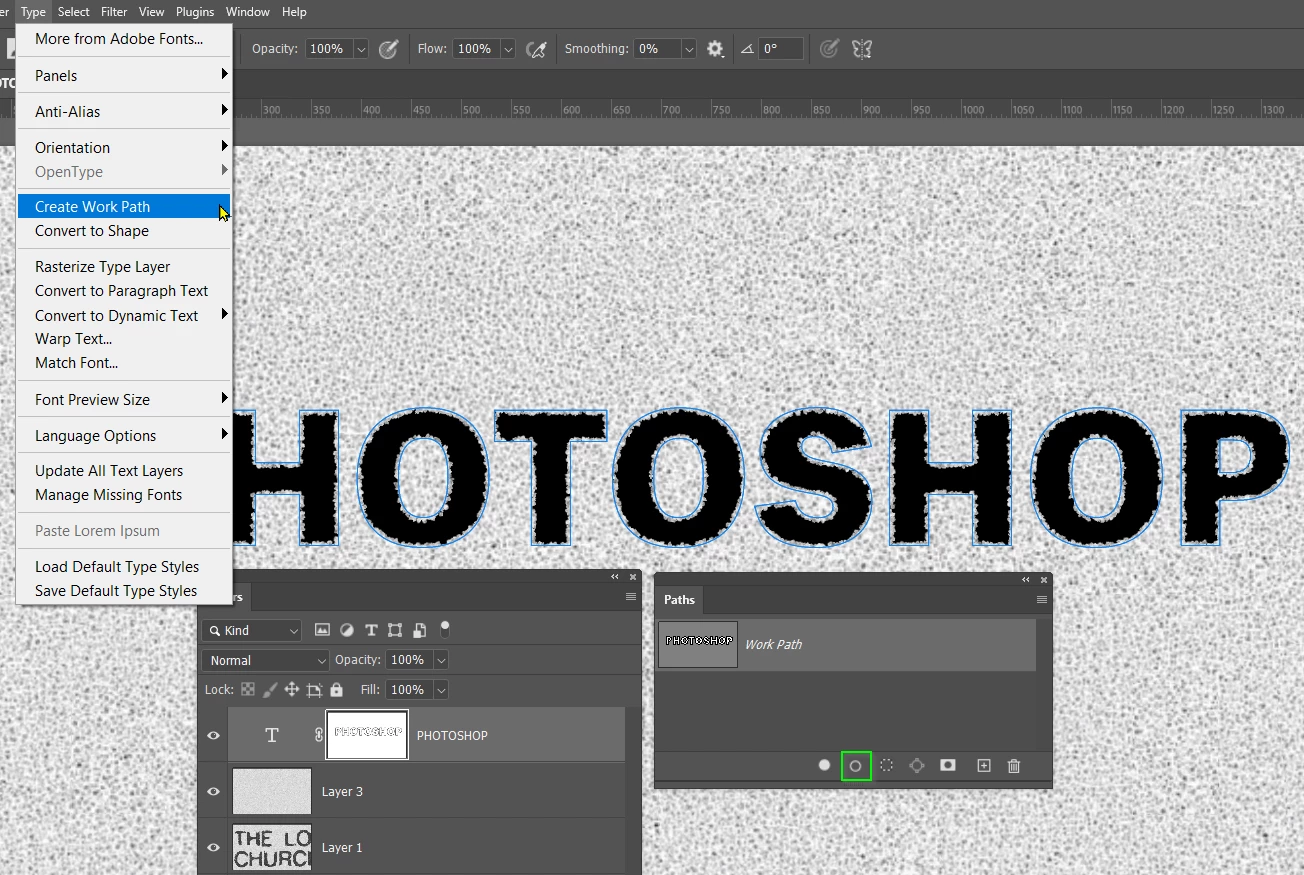1304x875 pixels.
Task: Click Smoothing 0% value field
Action: point(657,49)
